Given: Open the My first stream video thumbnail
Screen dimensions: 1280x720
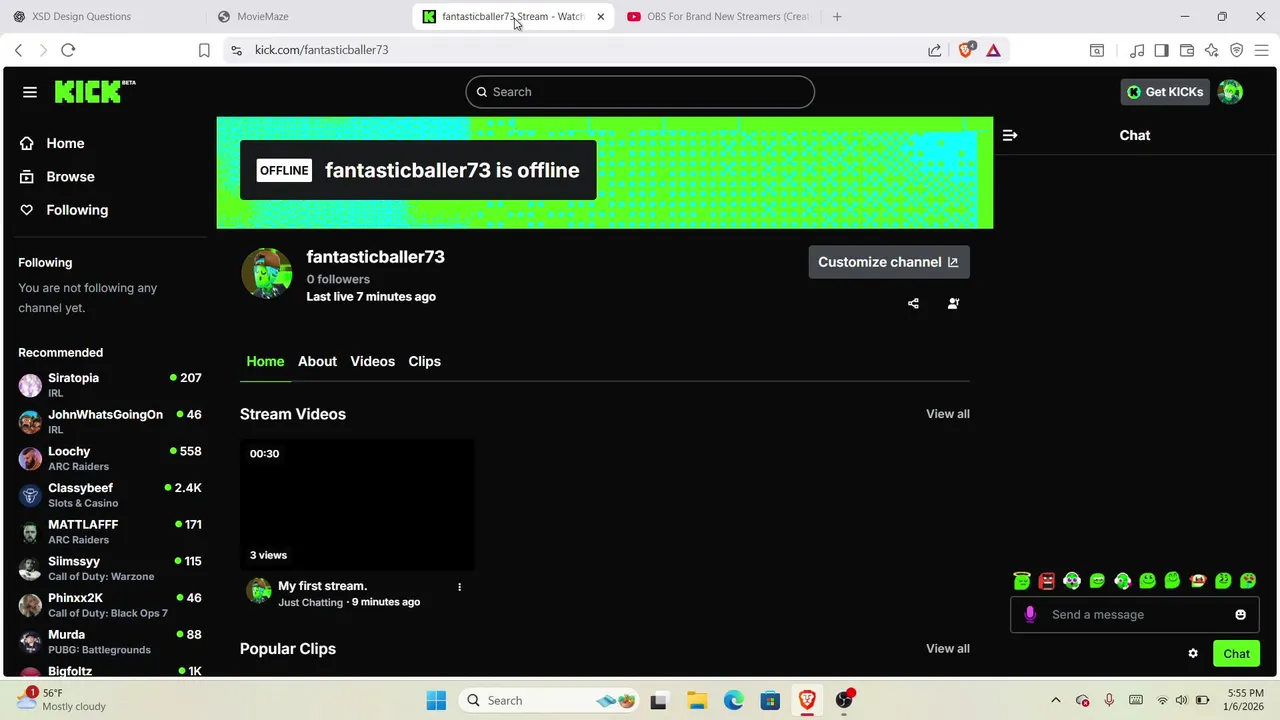Looking at the screenshot, I should 357,504.
